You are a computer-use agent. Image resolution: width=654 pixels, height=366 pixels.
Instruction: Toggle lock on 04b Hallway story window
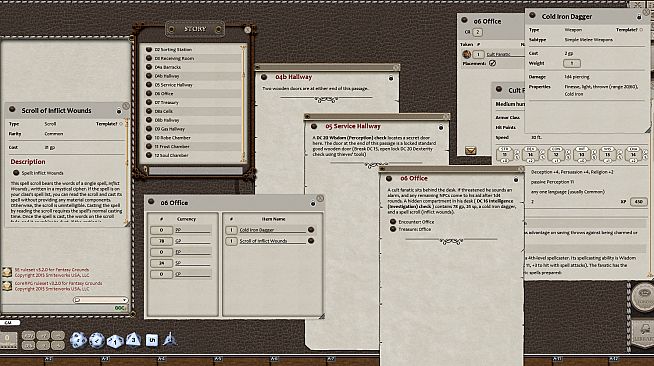[391, 78]
